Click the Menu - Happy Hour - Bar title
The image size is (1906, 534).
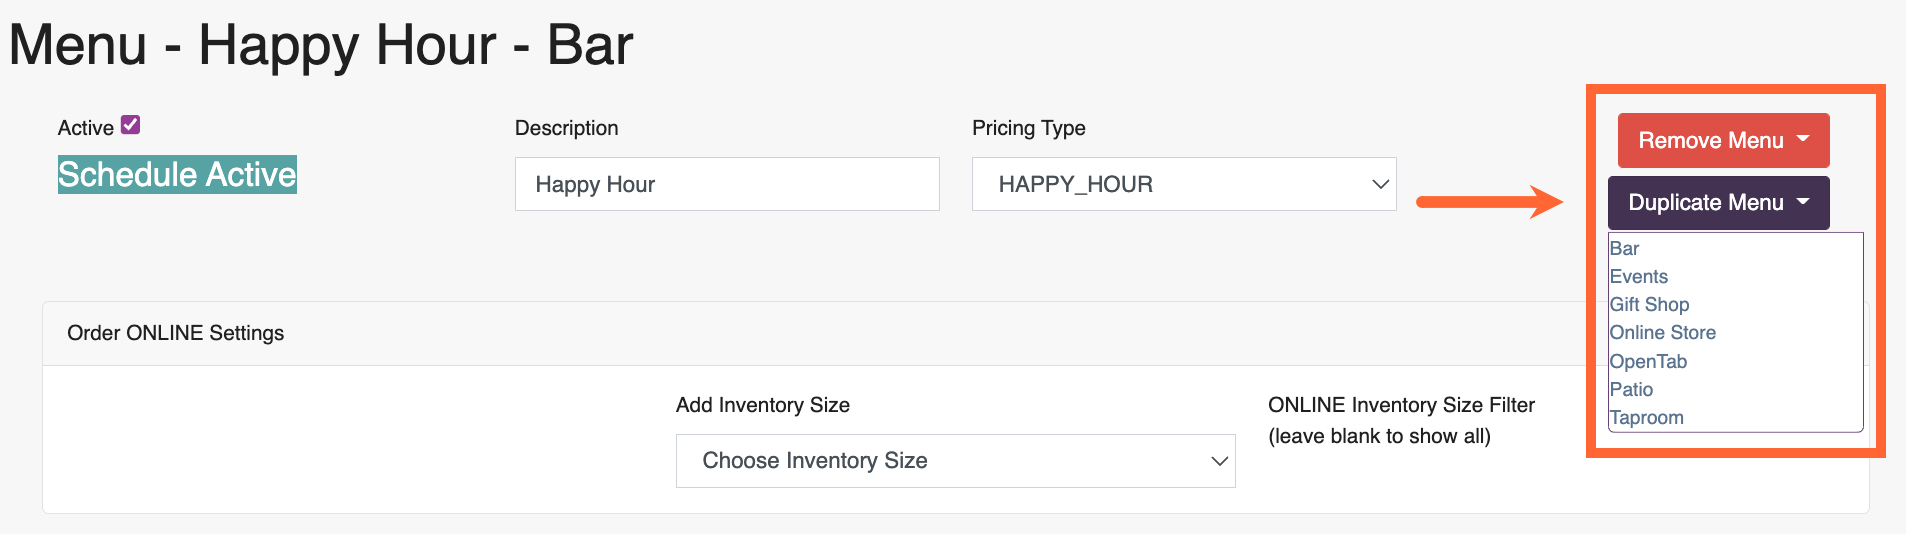(x=321, y=45)
